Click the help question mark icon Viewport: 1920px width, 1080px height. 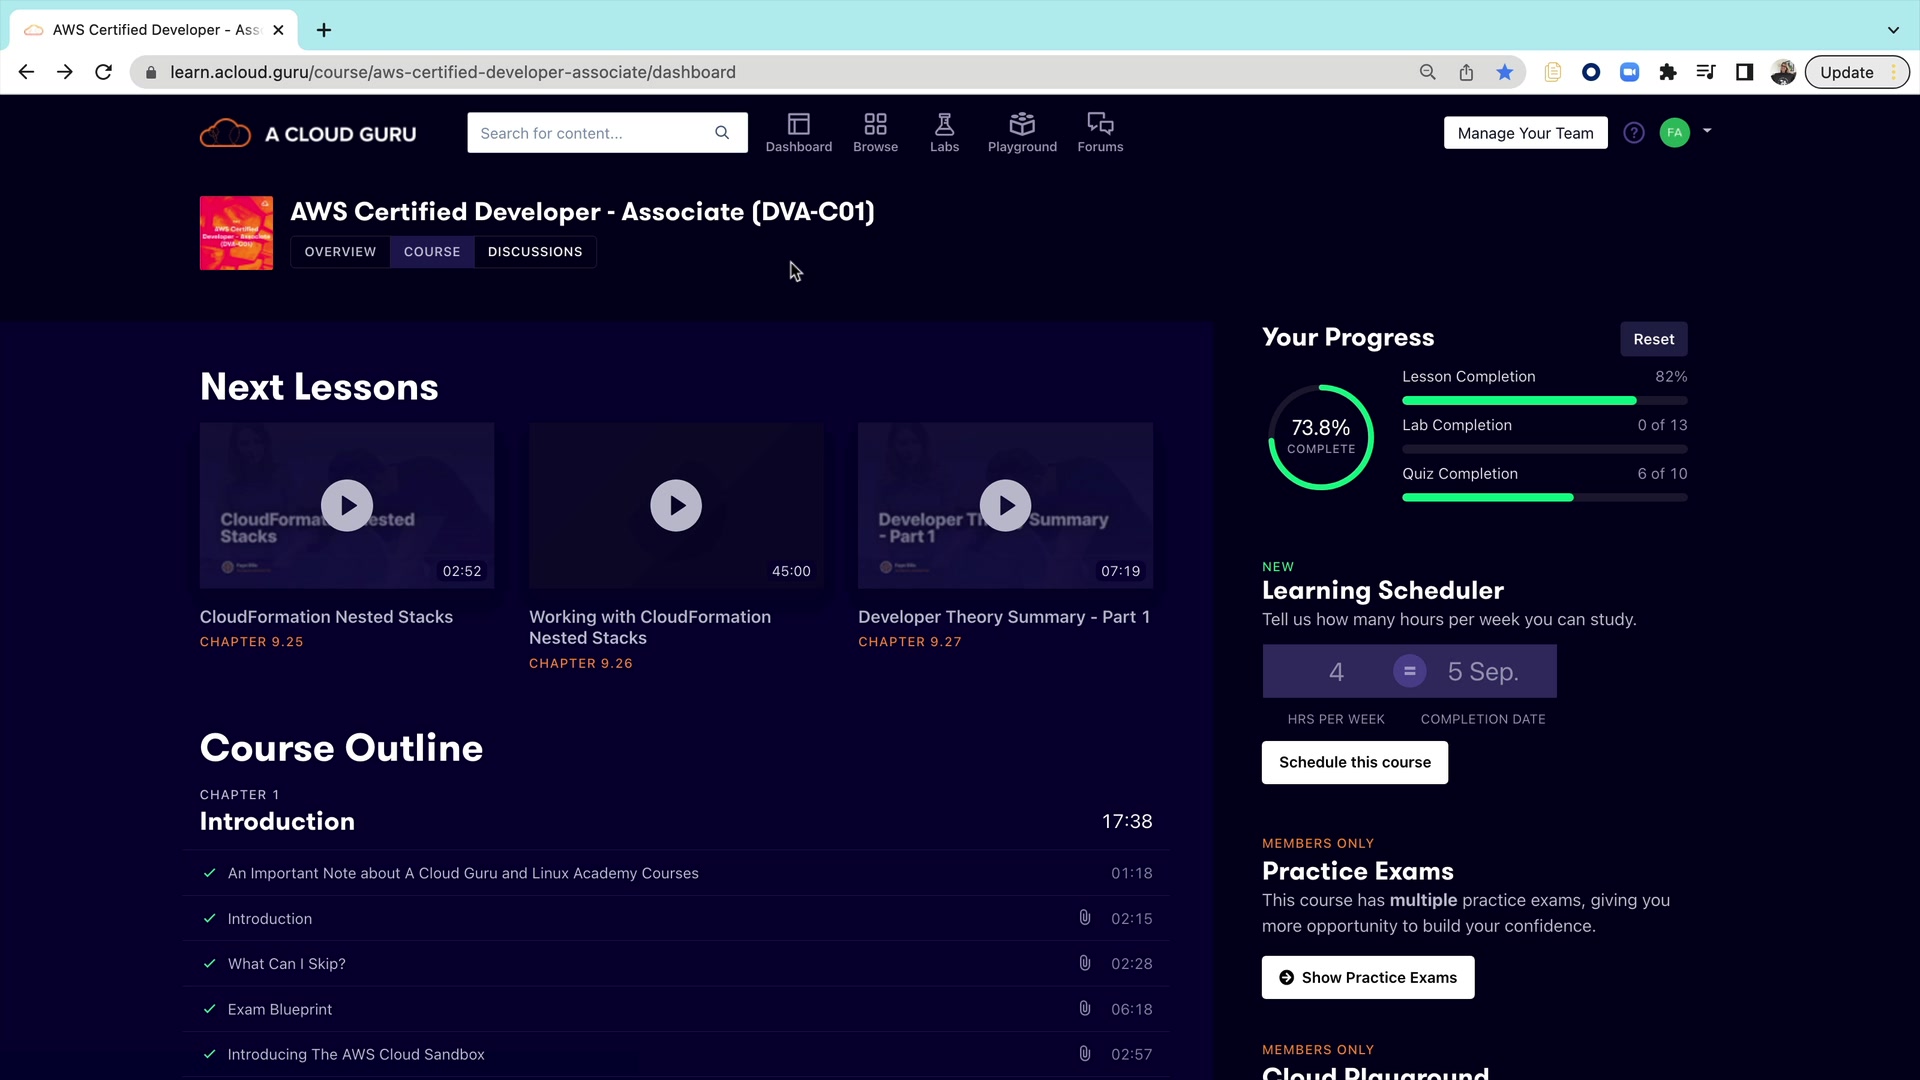click(1633, 133)
